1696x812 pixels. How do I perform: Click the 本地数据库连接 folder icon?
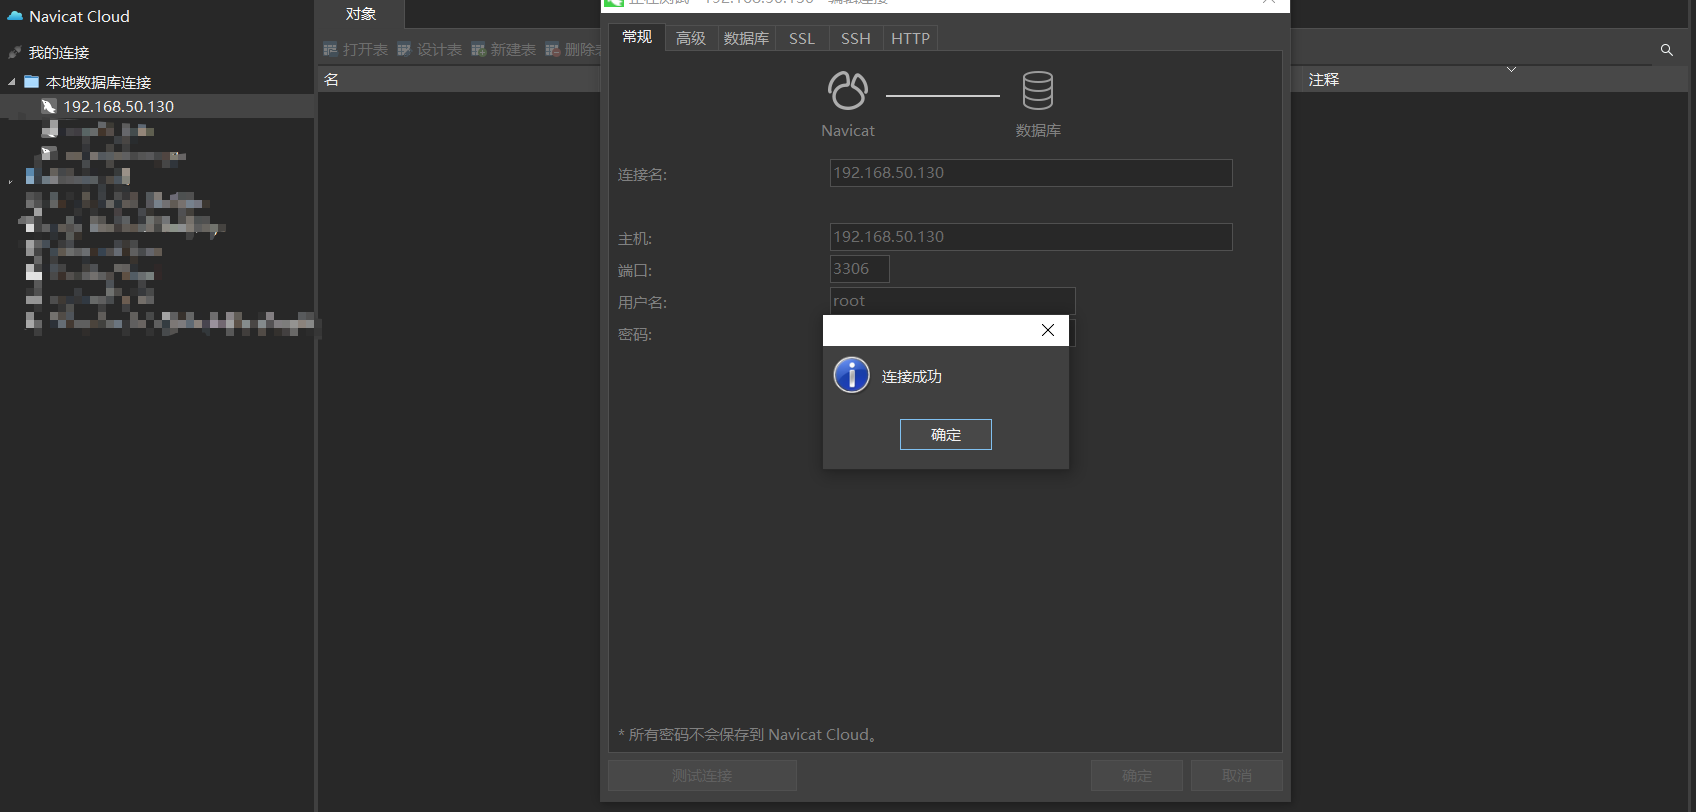[x=32, y=82]
